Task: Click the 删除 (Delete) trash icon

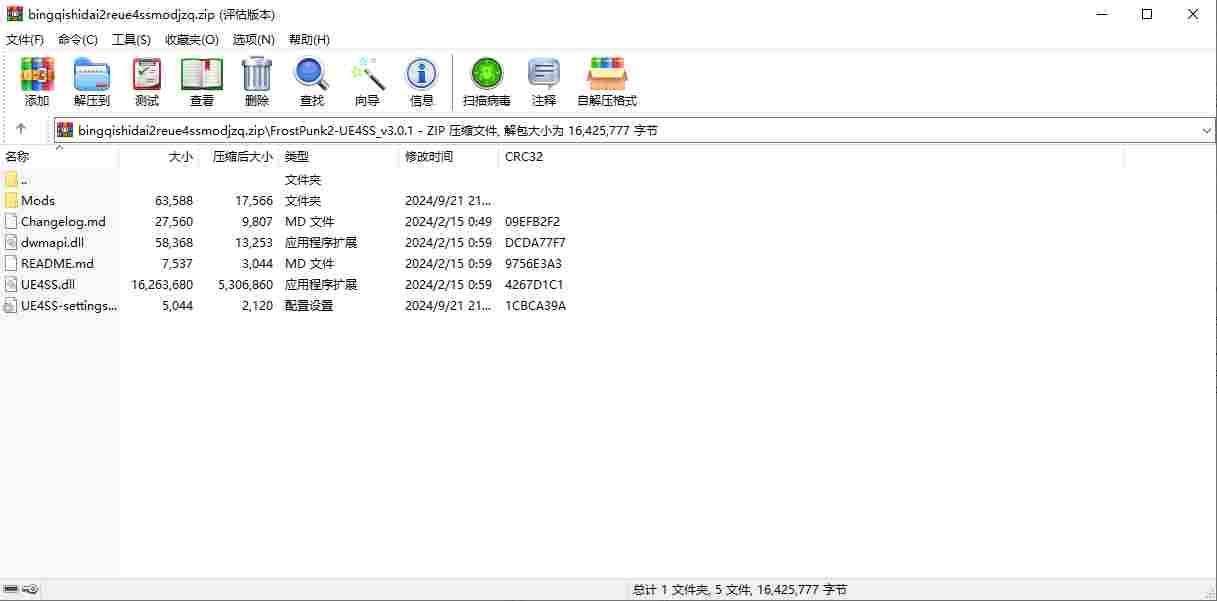Action: pos(257,82)
